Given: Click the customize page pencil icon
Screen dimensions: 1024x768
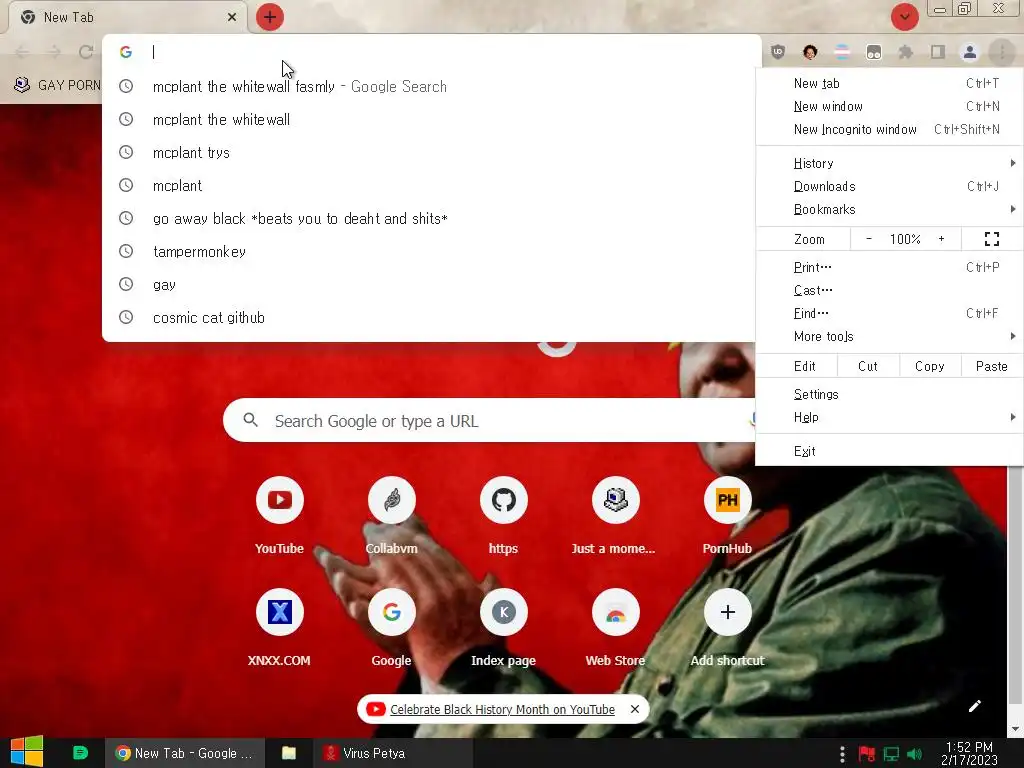Looking at the screenshot, I should point(974,706).
